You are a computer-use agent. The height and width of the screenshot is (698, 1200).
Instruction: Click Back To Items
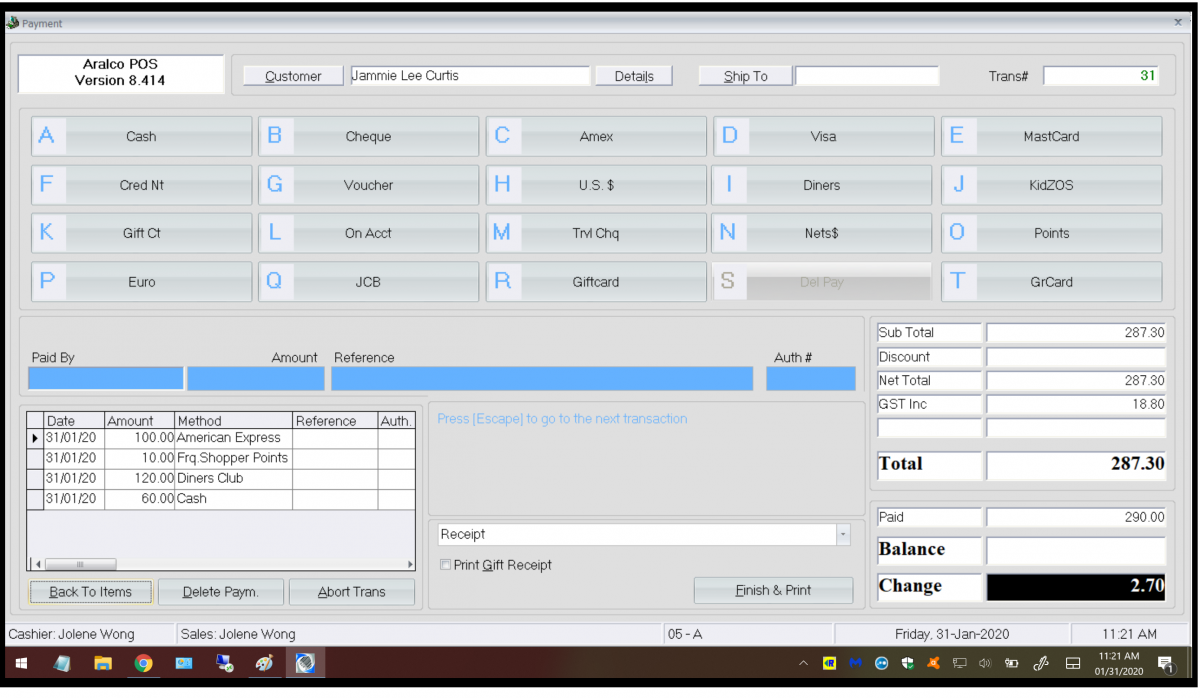pos(90,591)
